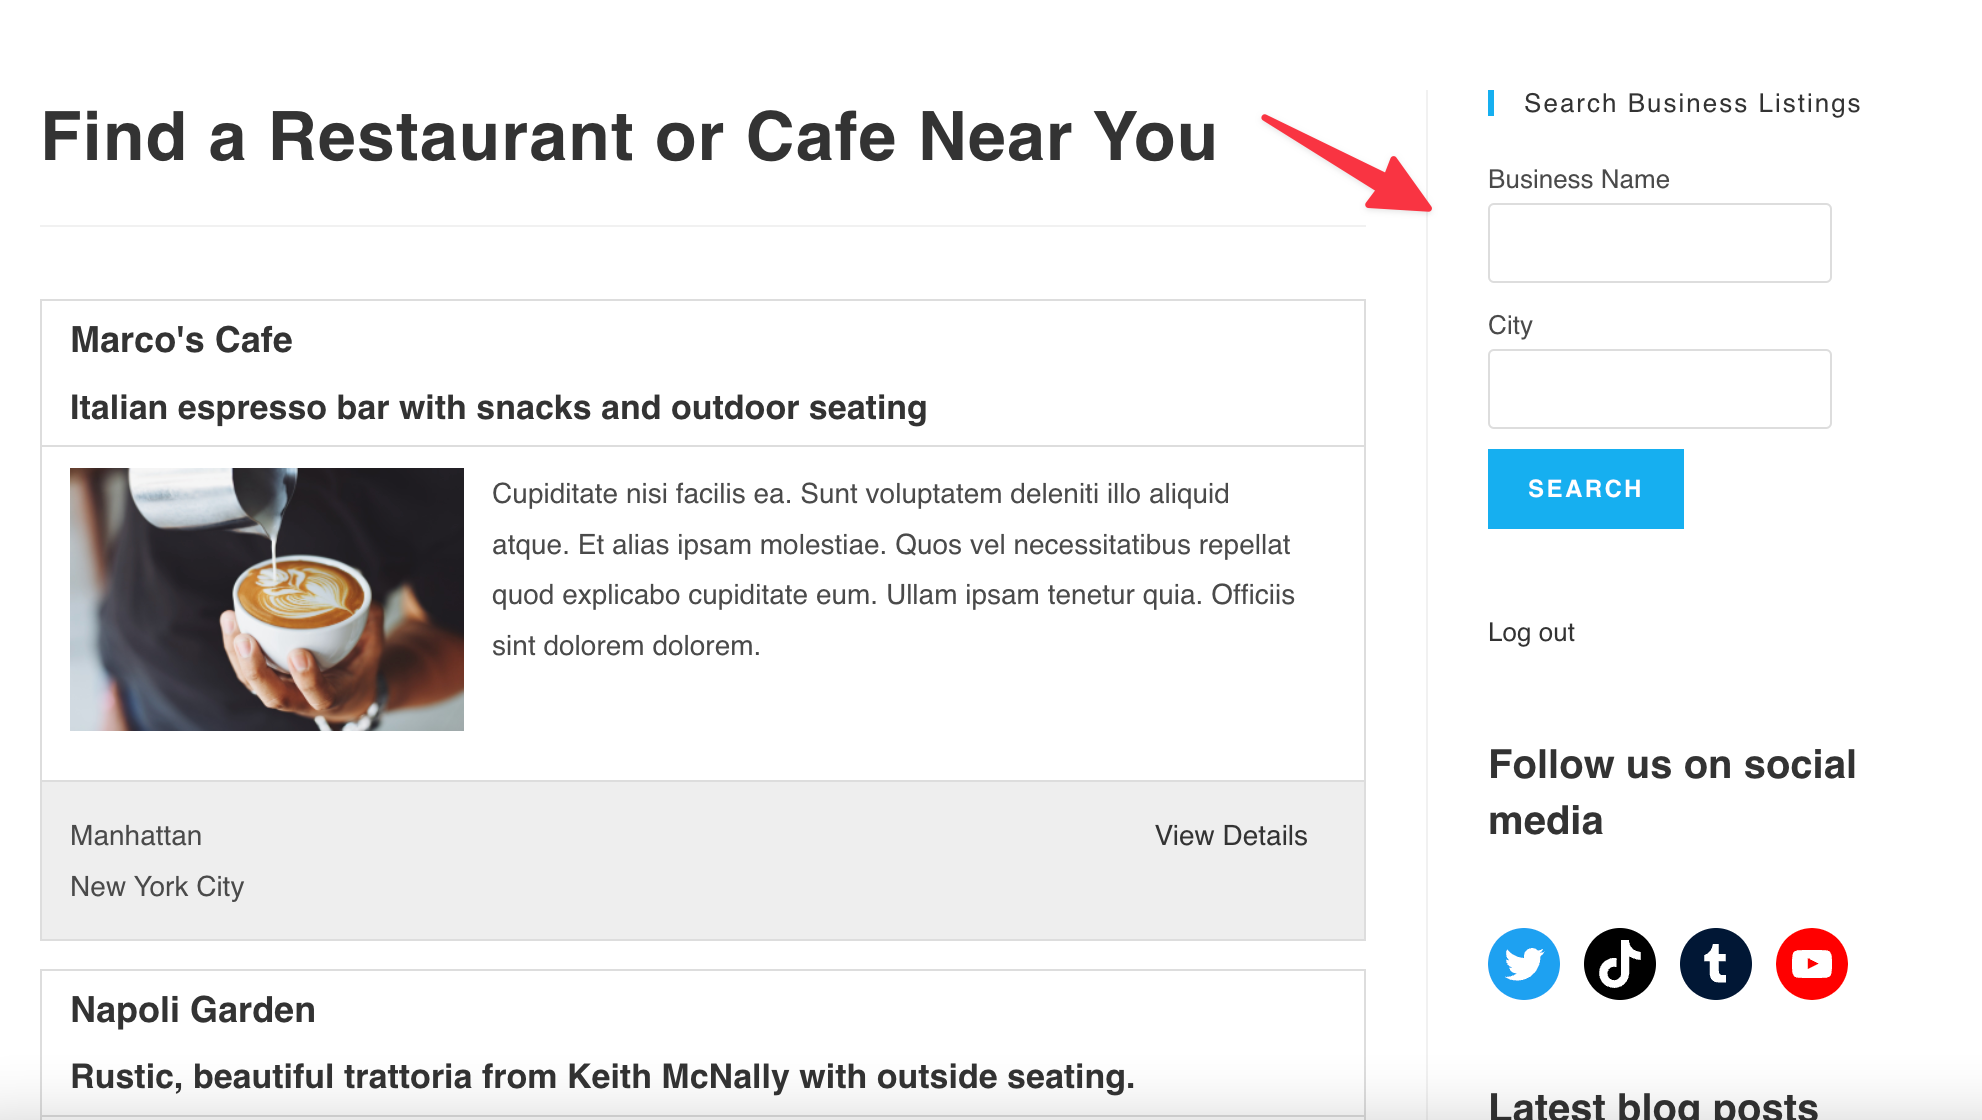Open the Twitter social icon

[x=1523, y=964]
